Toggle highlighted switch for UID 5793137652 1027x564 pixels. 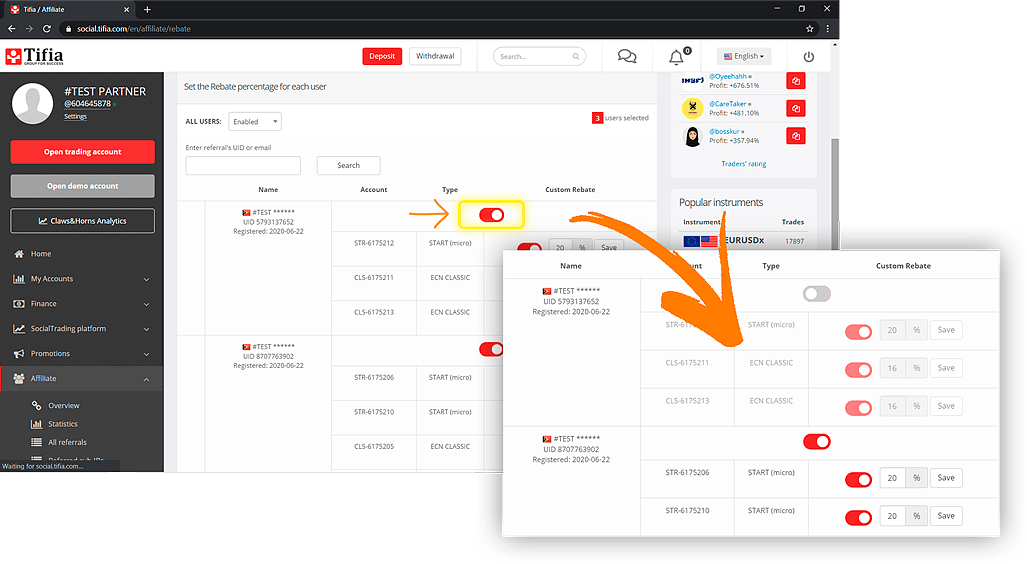coord(491,215)
